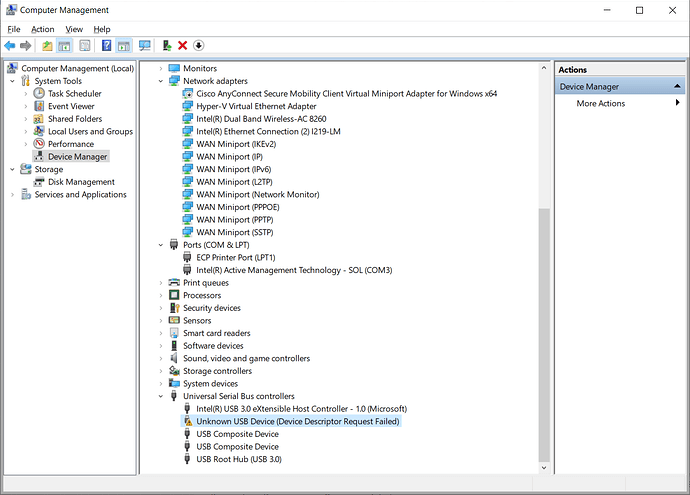The width and height of the screenshot is (690, 495).
Task: Open the Help menu
Action: (x=102, y=29)
